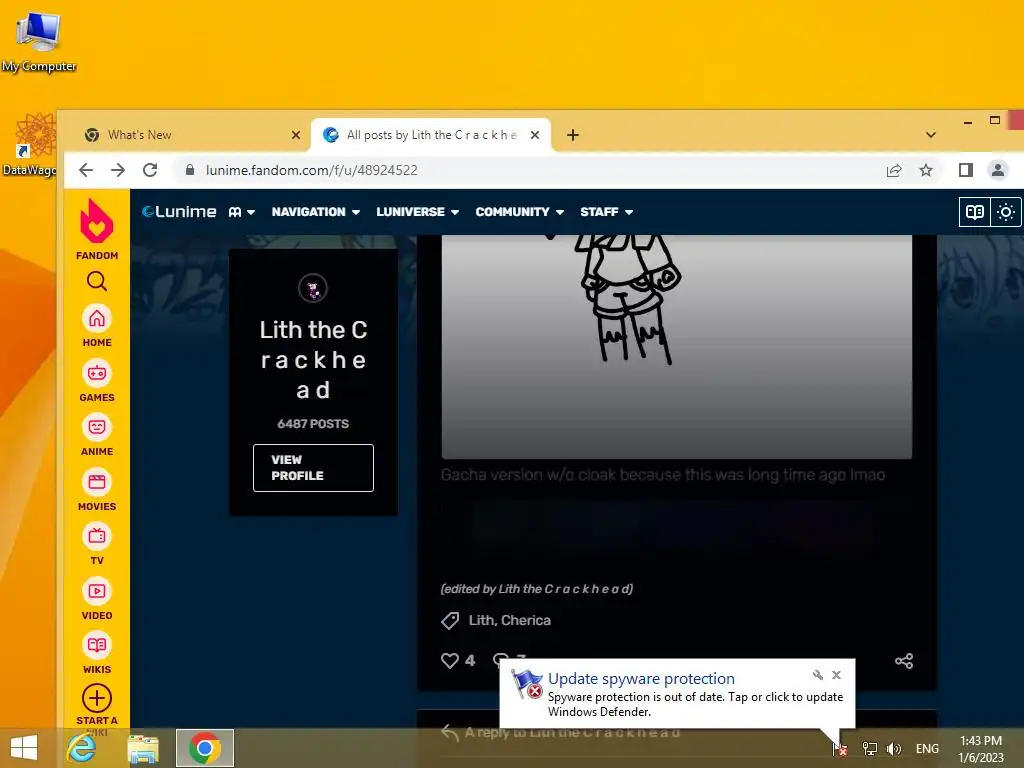Open the volume tray icon
Viewport: 1024px width, 768px height.
click(893, 748)
